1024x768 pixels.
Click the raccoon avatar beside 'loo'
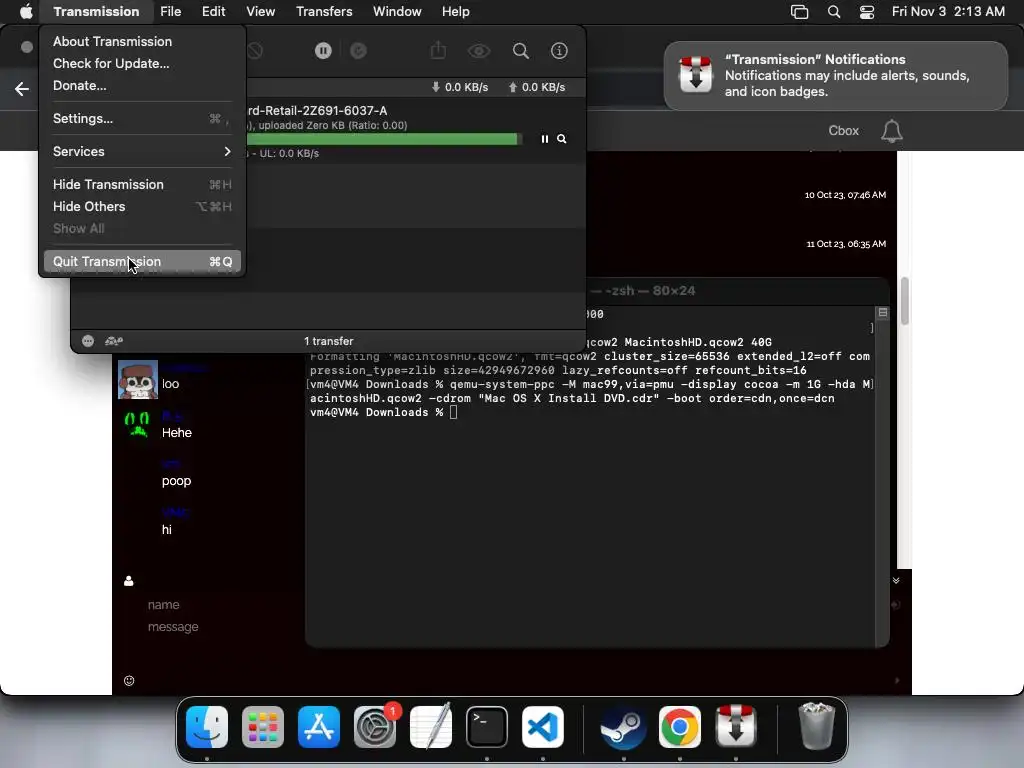tap(138, 379)
